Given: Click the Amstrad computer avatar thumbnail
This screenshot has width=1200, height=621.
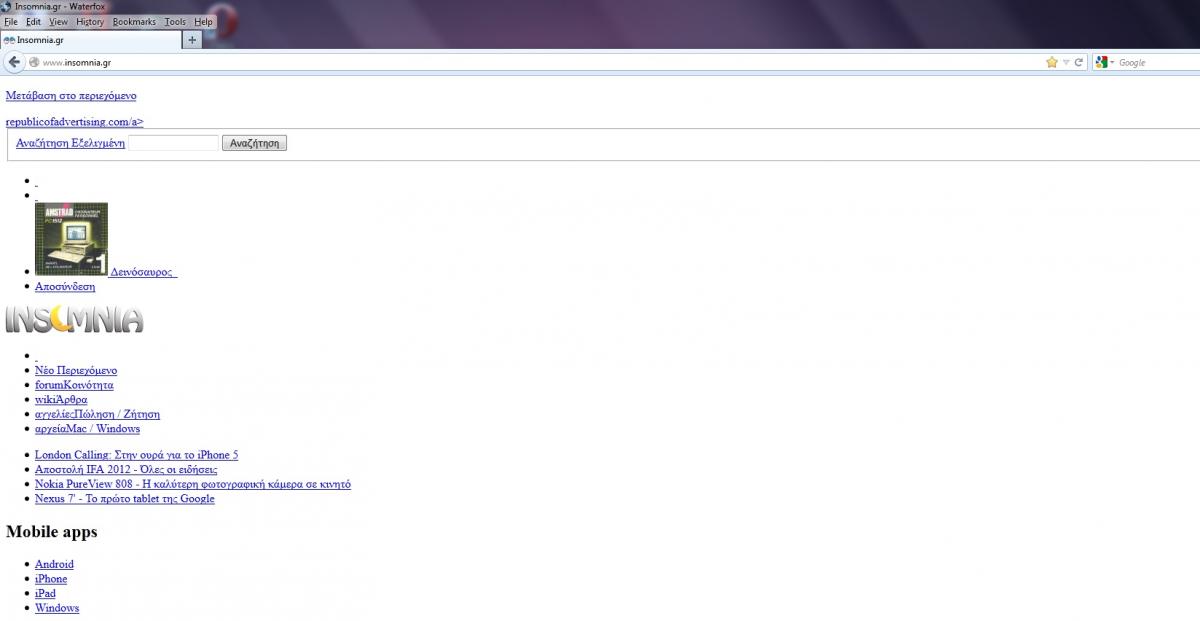Looking at the screenshot, I should click(x=71, y=239).
